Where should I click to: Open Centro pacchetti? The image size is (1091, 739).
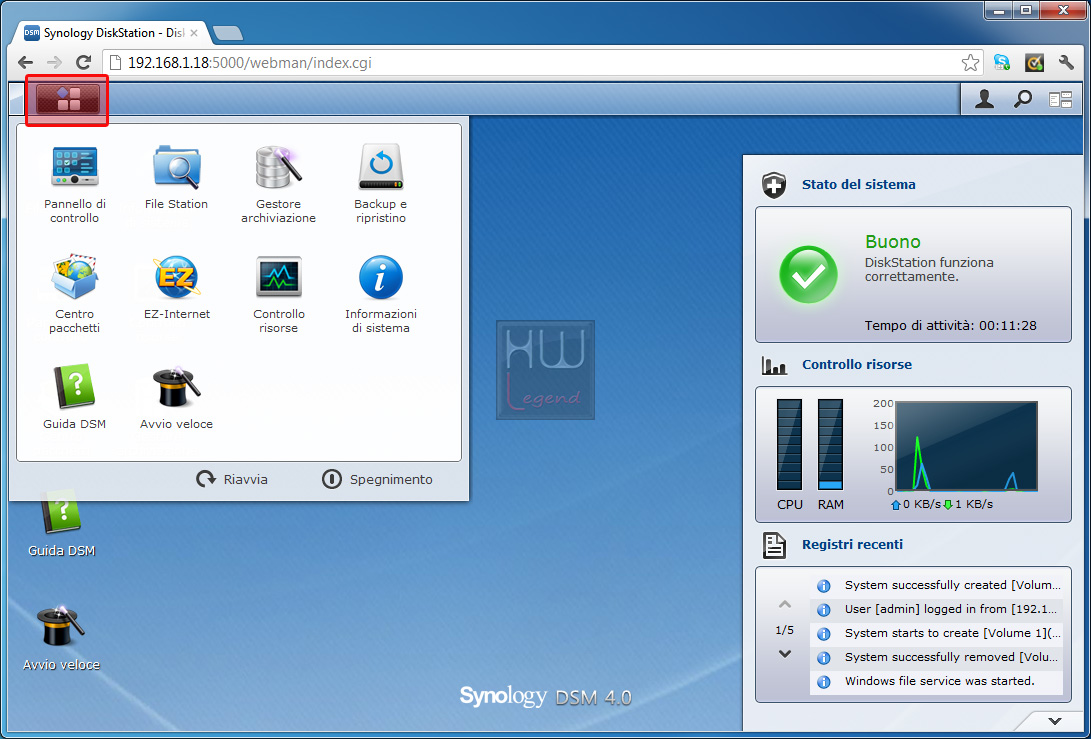[74, 294]
